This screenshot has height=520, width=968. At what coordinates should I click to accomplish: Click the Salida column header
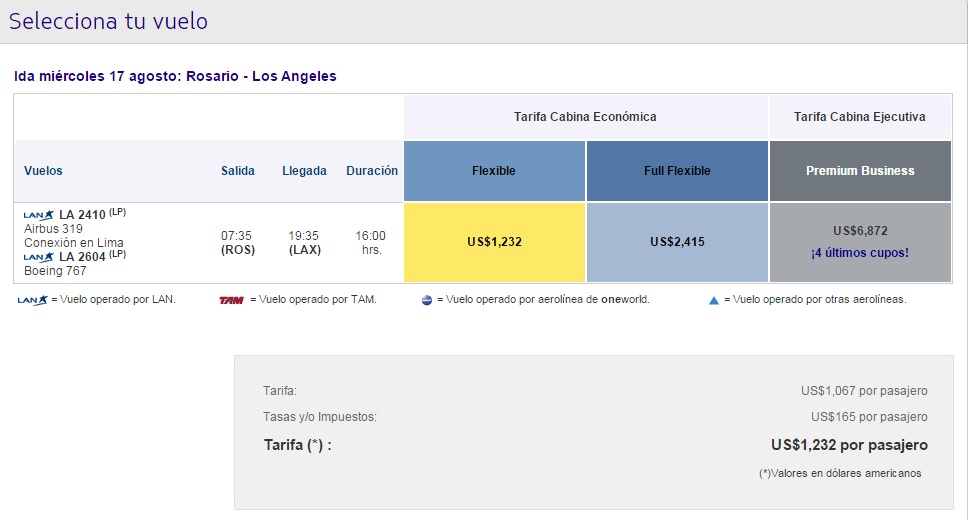(x=238, y=171)
